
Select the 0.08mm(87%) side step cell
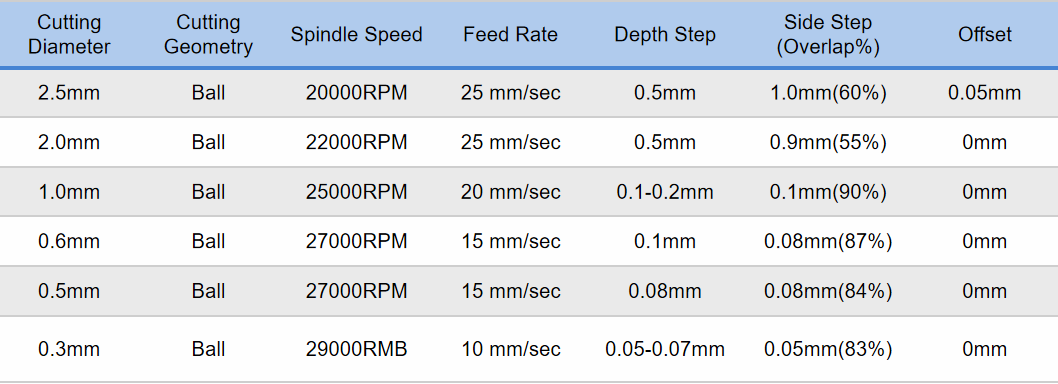tap(828, 242)
